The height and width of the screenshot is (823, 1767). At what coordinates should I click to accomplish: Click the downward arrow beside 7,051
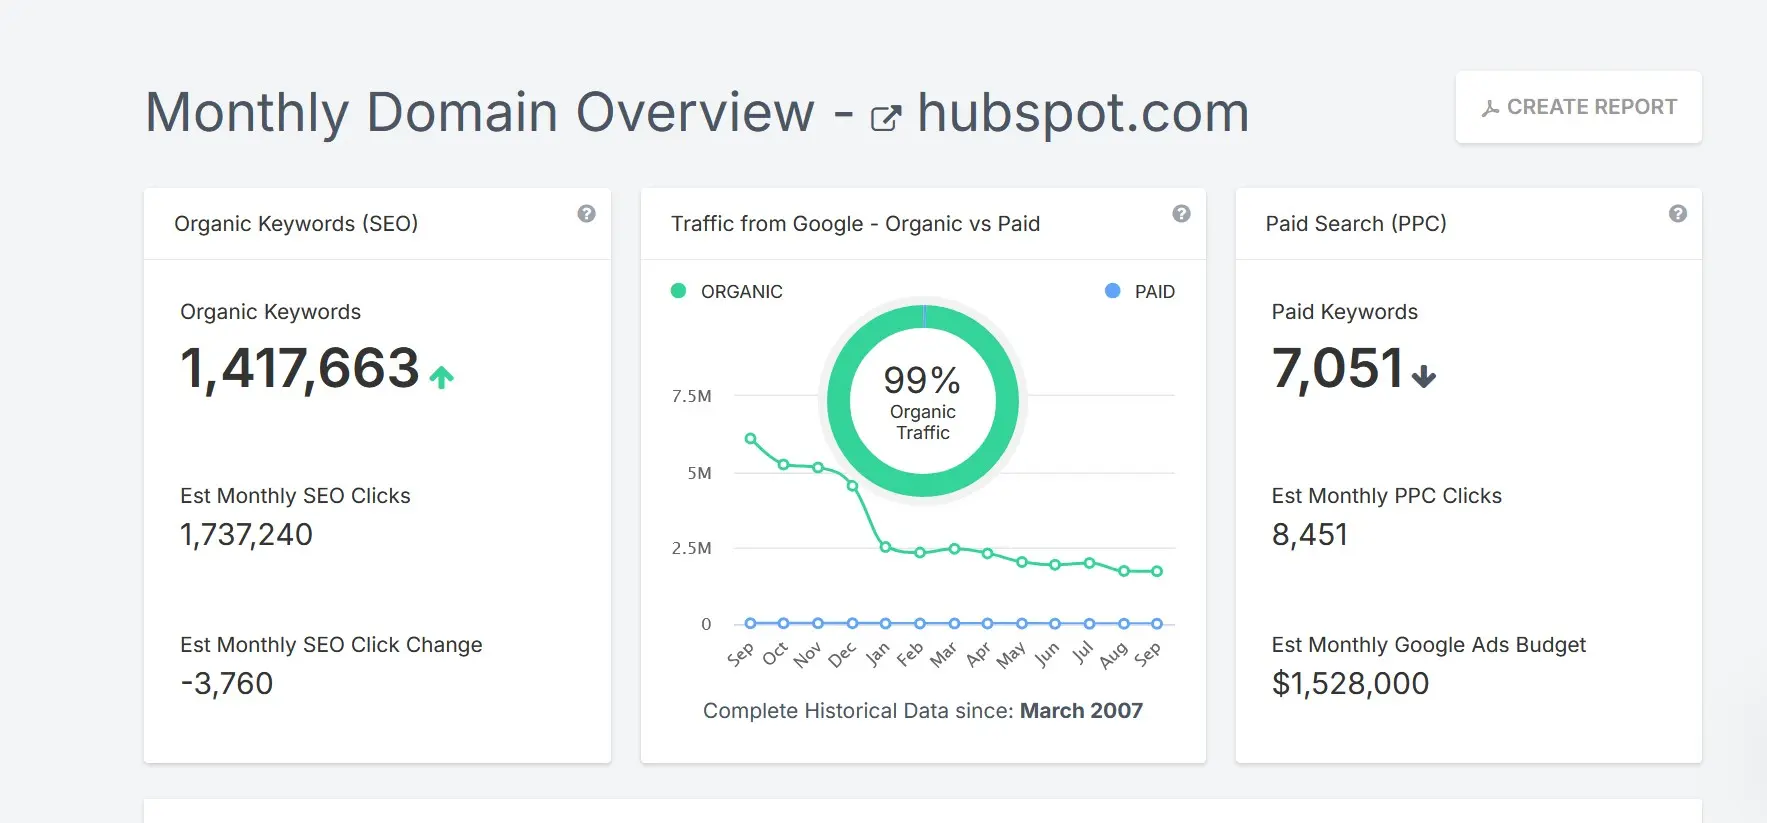(1425, 376)
